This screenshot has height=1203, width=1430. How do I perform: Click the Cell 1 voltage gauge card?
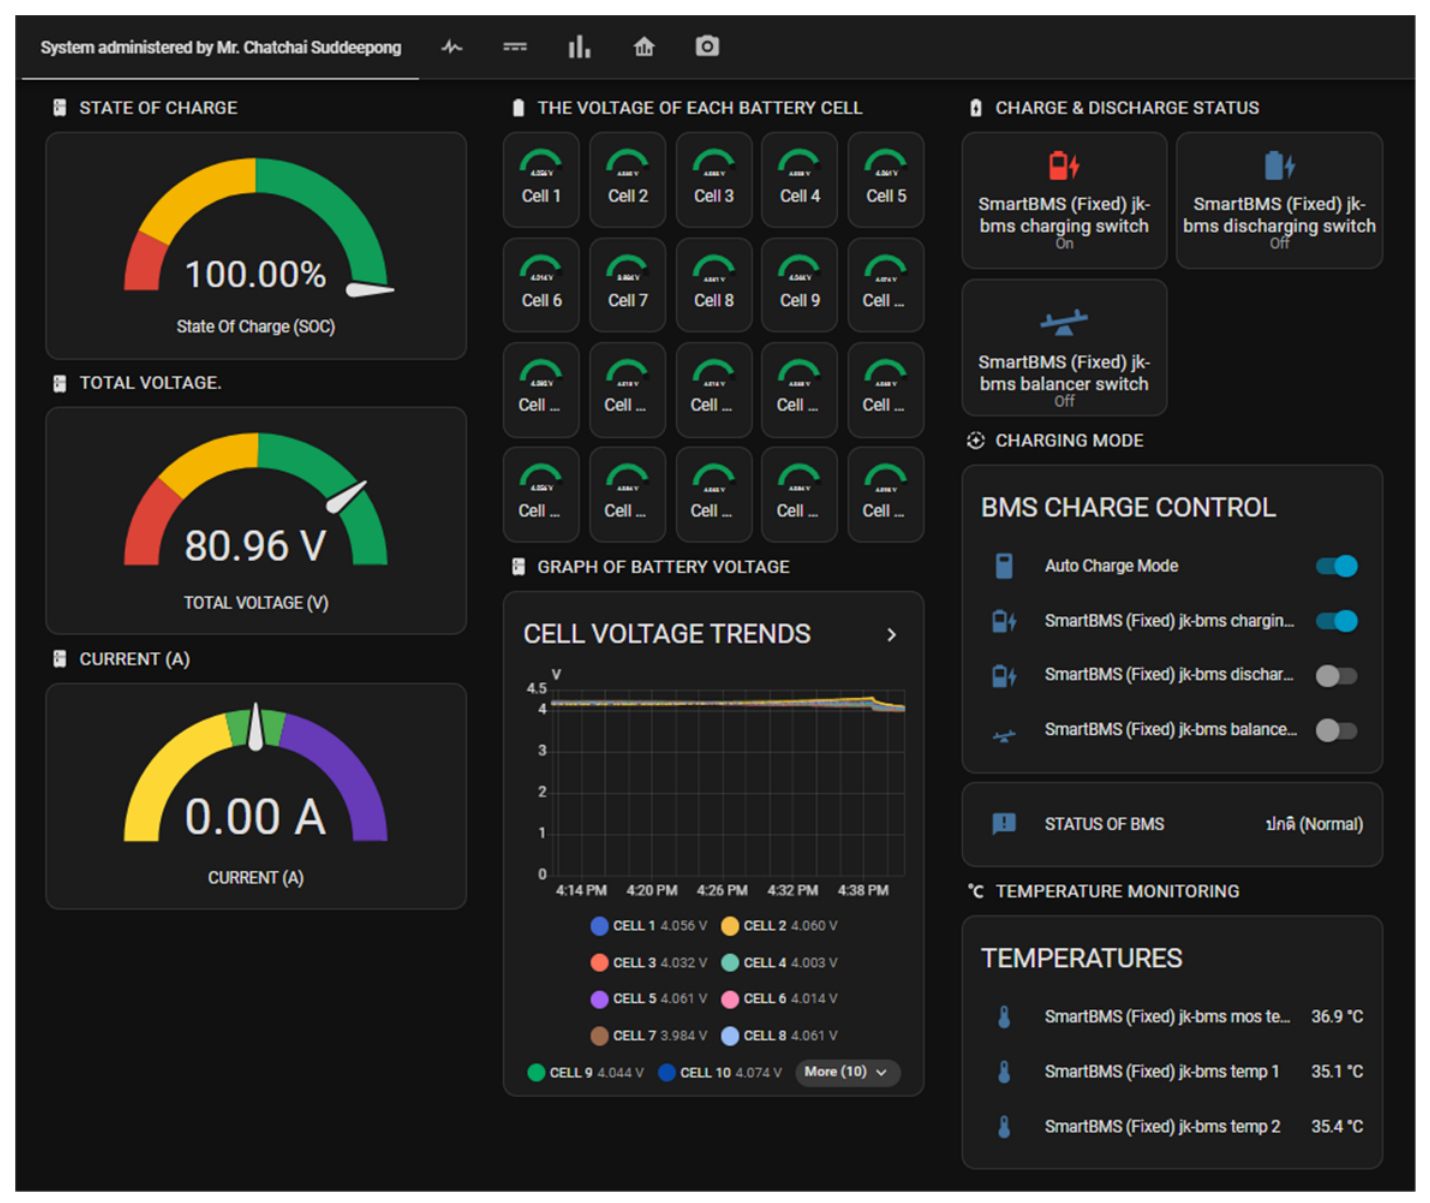(541, 180)
